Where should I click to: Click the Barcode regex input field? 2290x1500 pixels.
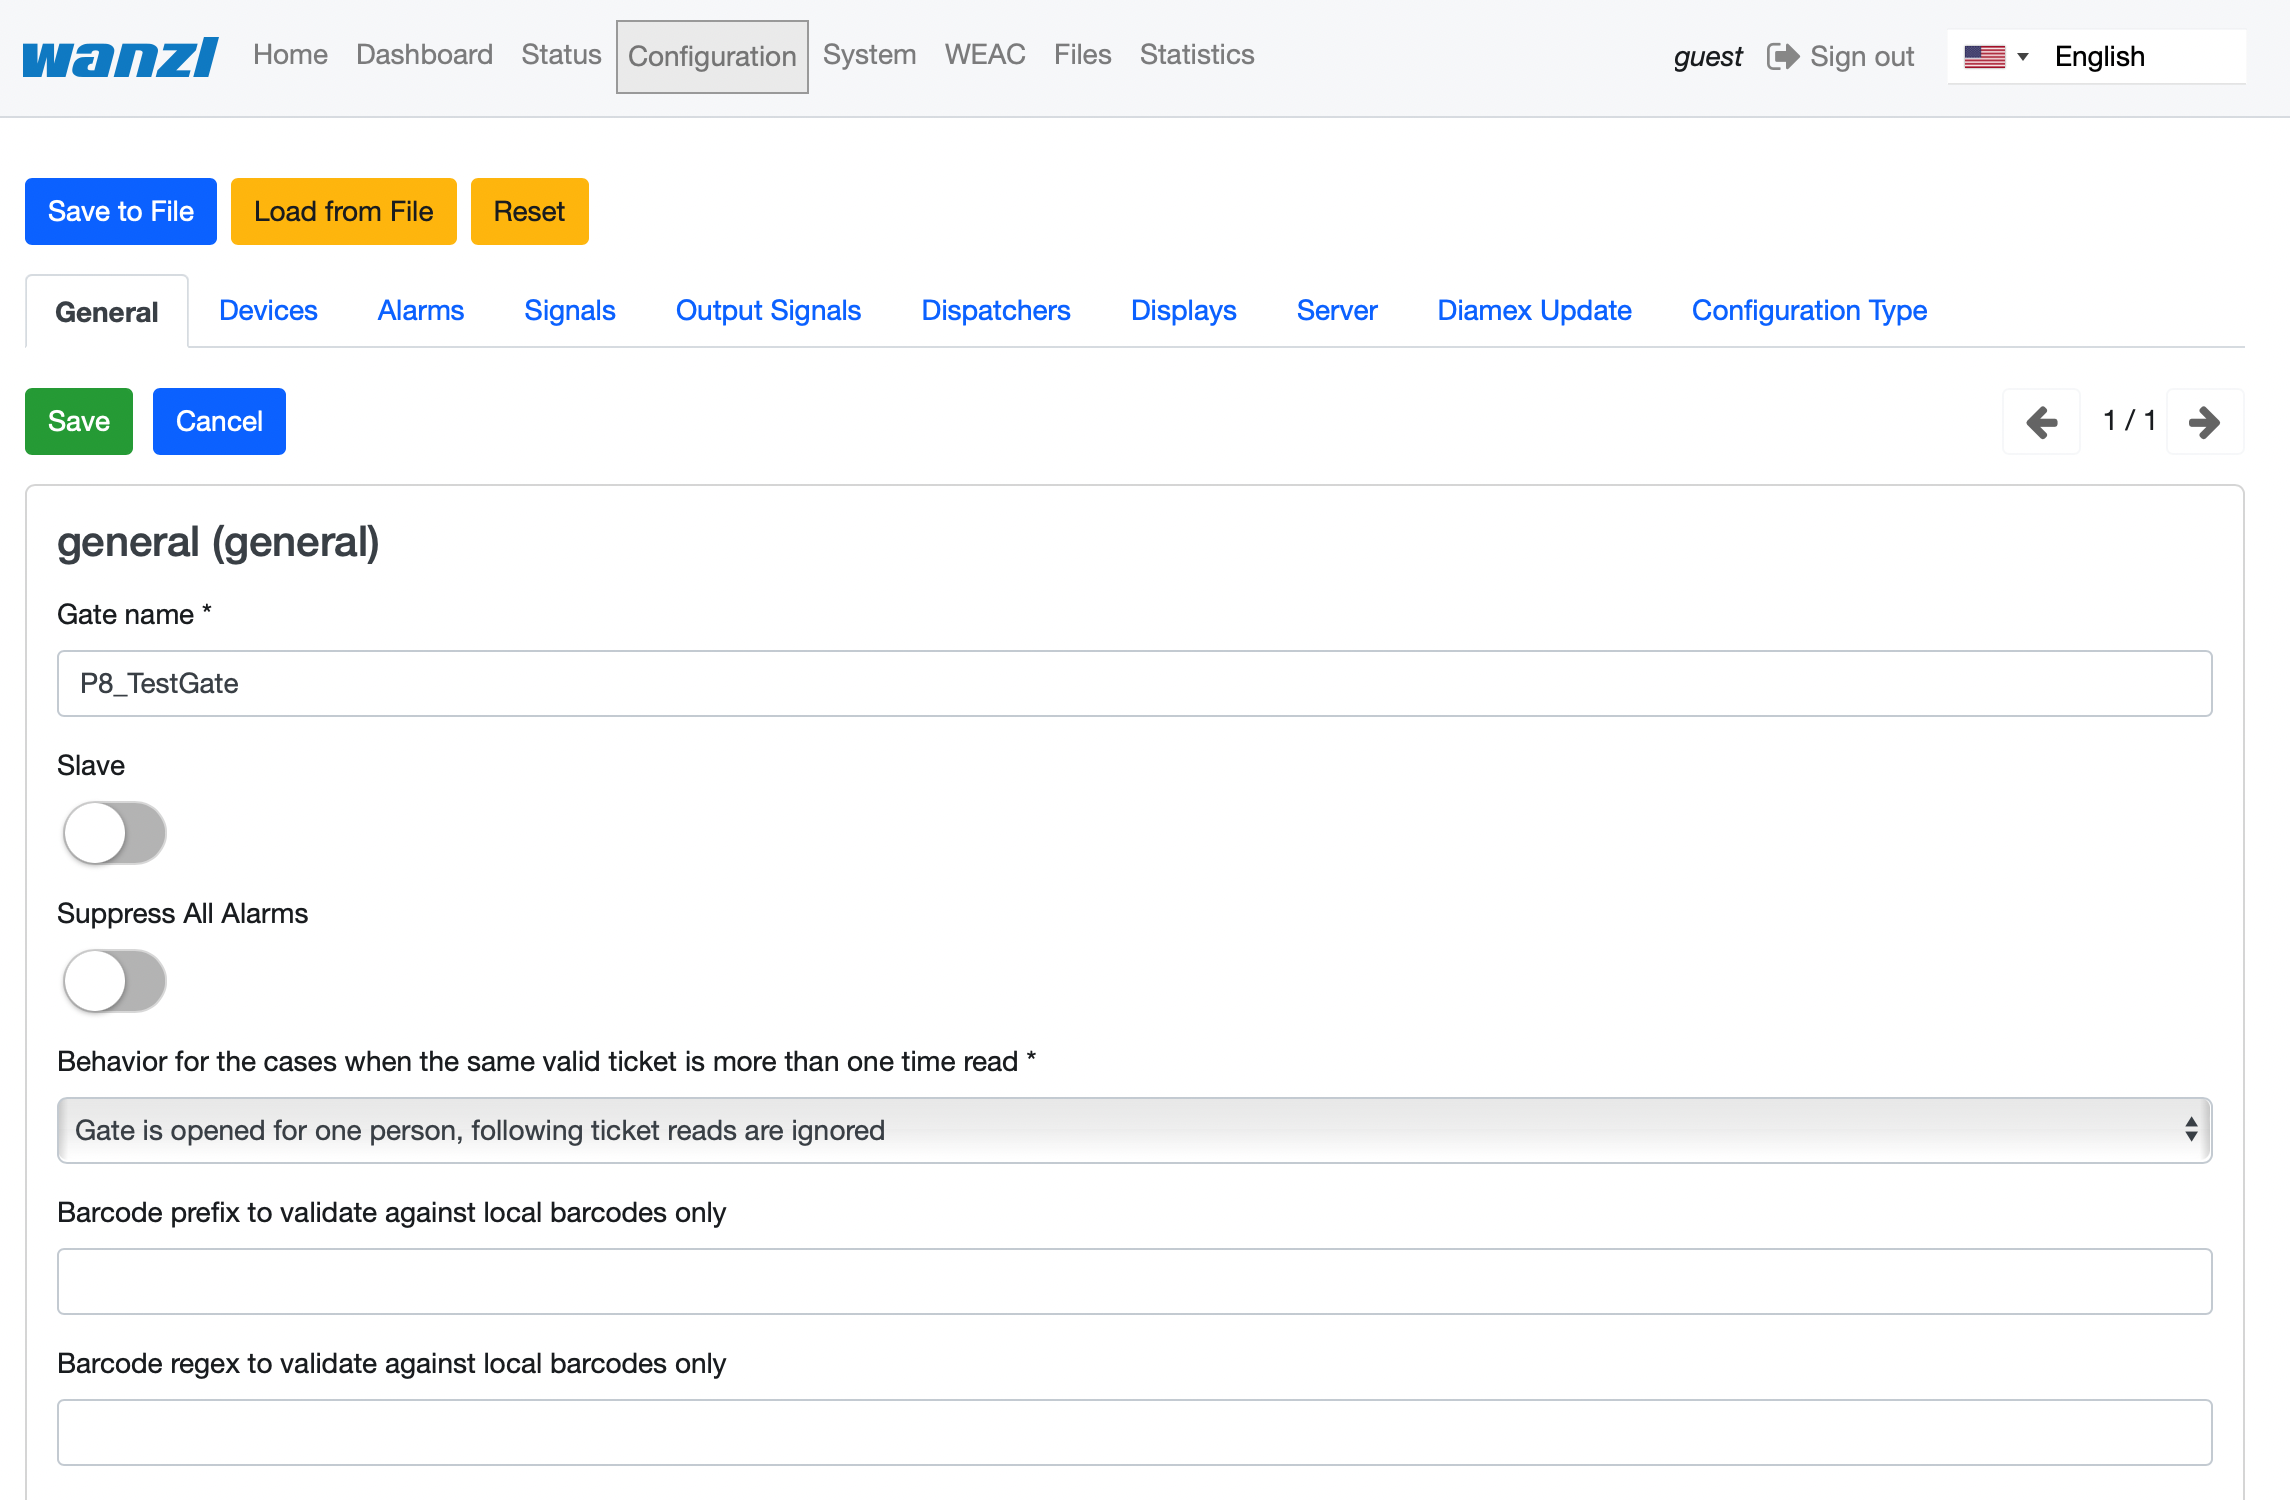point(1134,1432)
